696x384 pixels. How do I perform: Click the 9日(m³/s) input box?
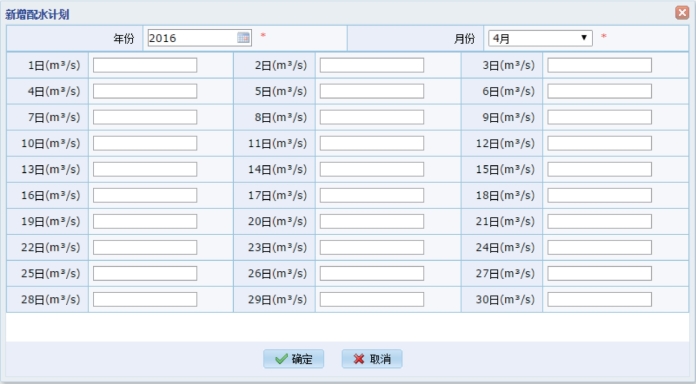(599, 117)
